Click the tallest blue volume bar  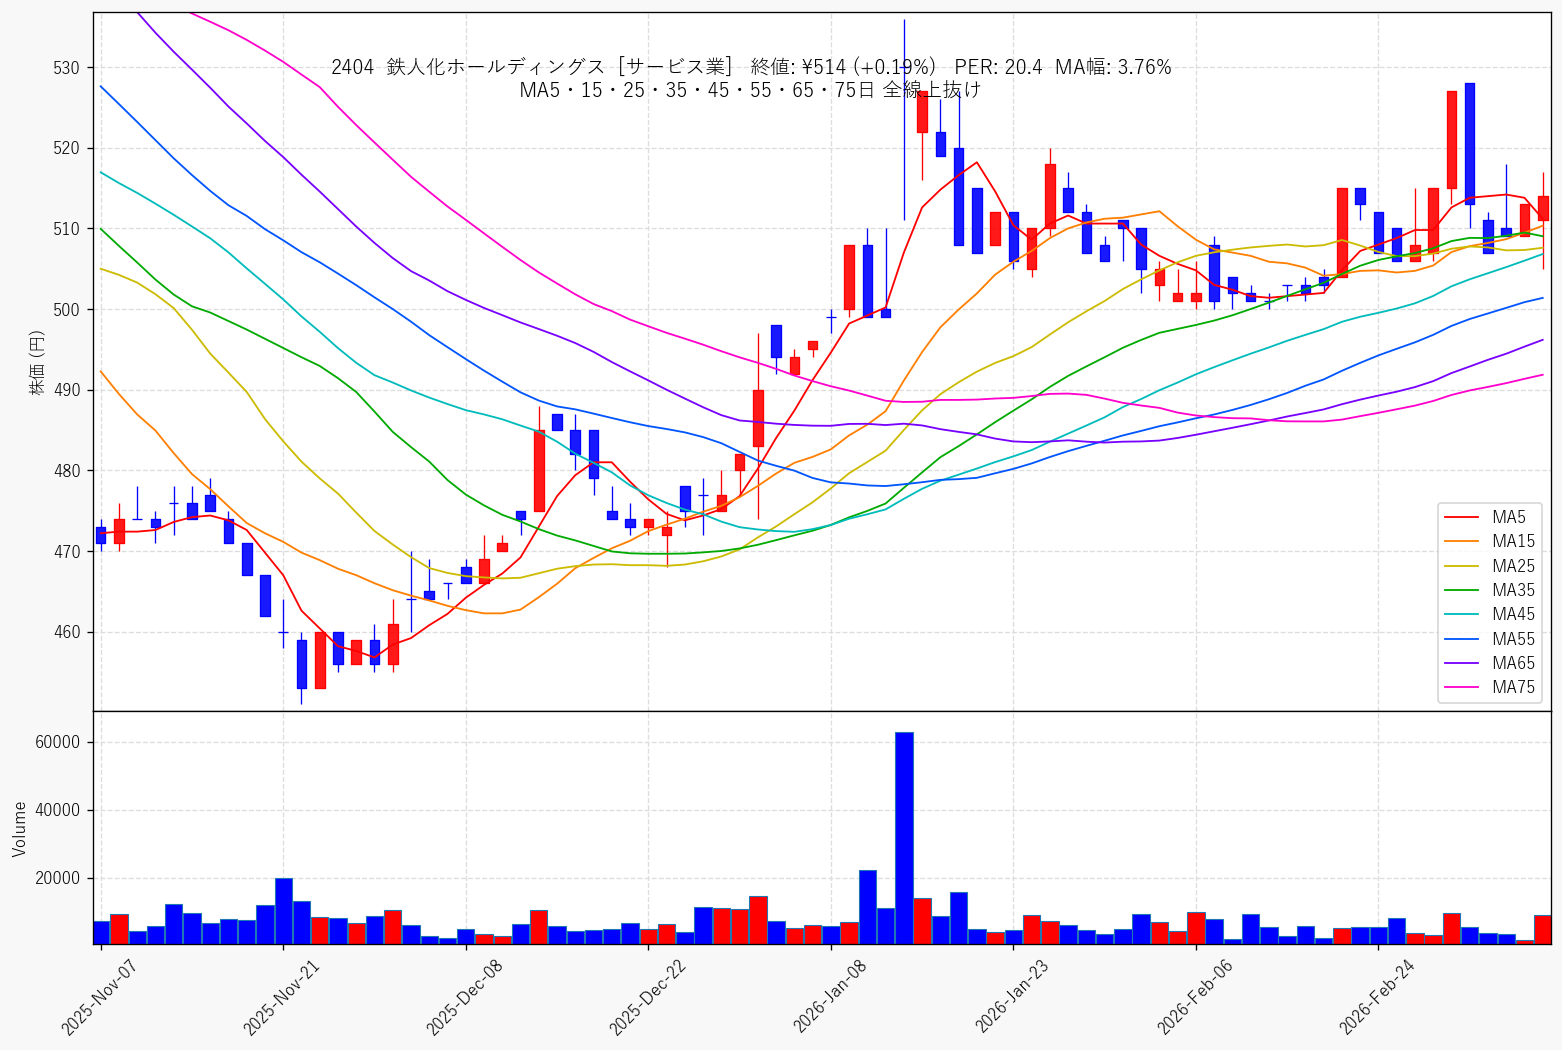pyautogui.click(x=904, y=838)
